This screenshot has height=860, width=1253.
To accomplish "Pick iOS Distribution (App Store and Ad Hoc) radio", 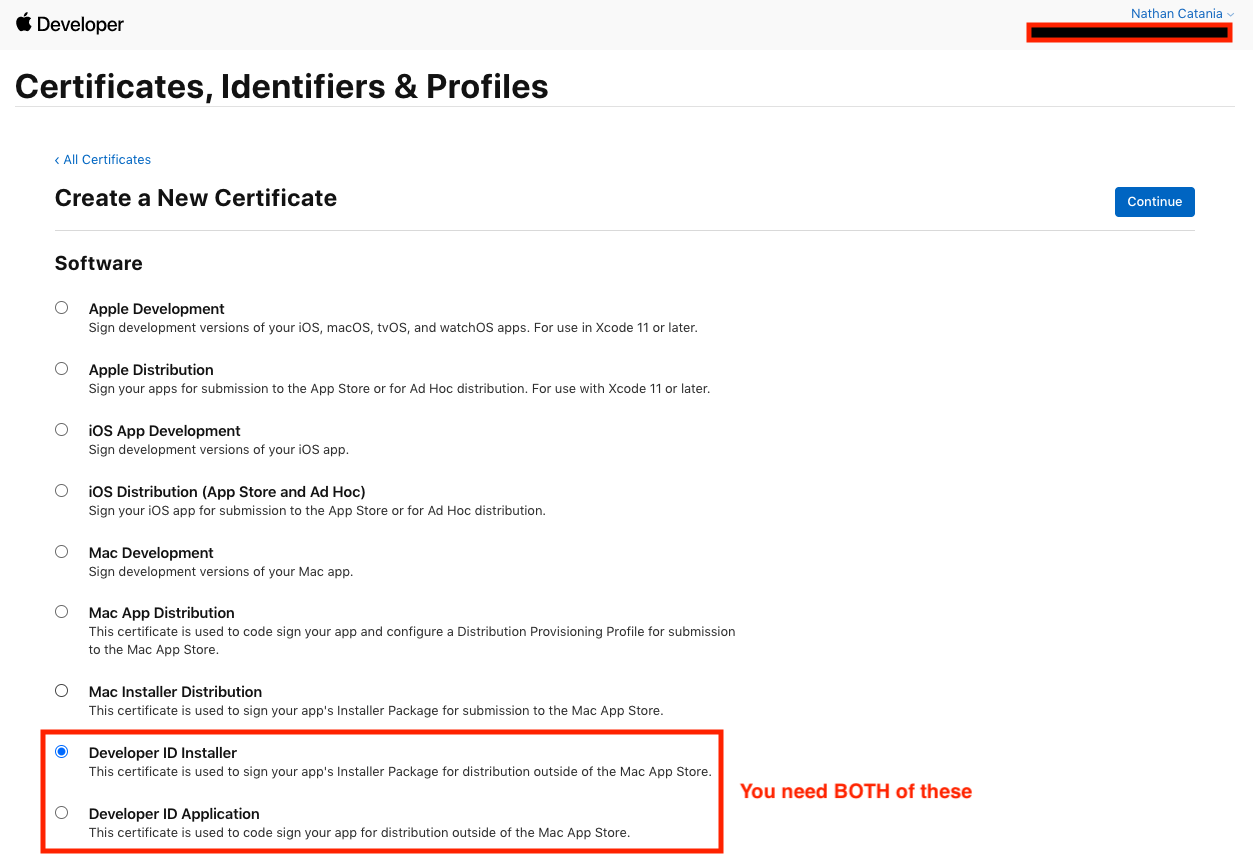I will [x=62, y=491].
